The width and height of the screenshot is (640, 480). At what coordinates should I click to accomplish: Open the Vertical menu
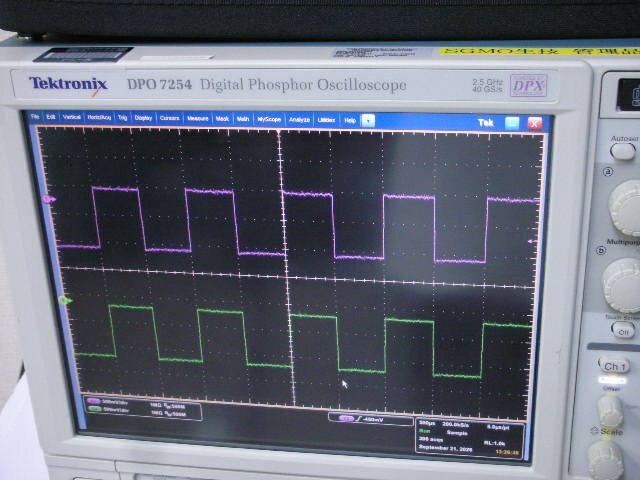click(x=71, y=117)
